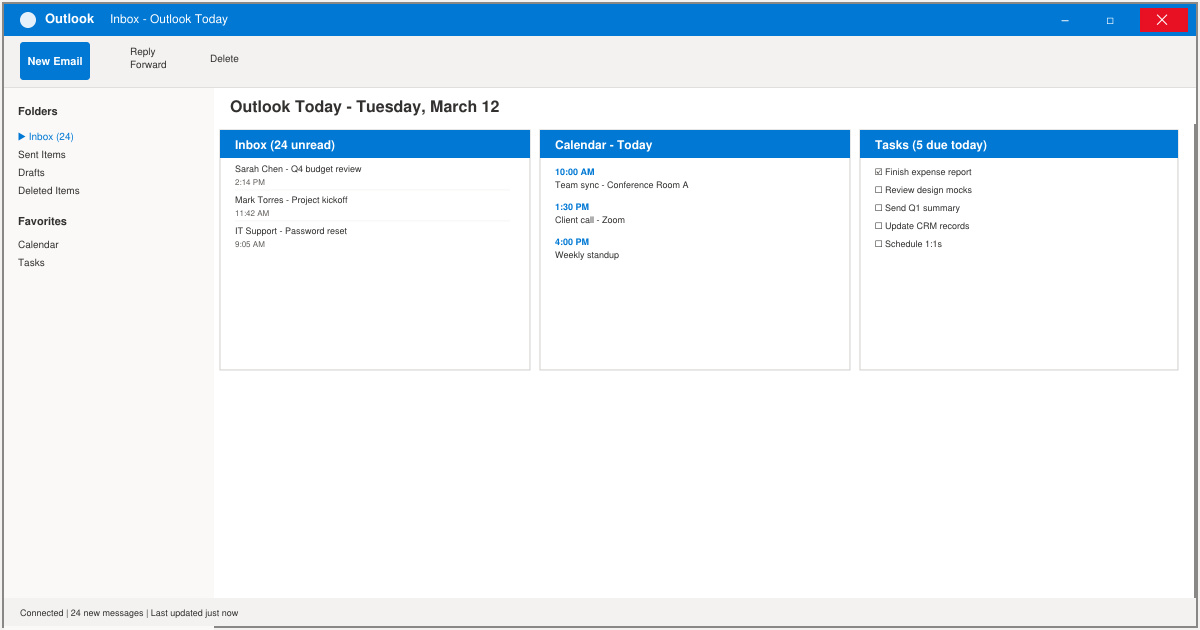Viewport: 1200px width, 630px height.
Task: Open the Team sync - Conference Room A event
Action: (622, 185)
